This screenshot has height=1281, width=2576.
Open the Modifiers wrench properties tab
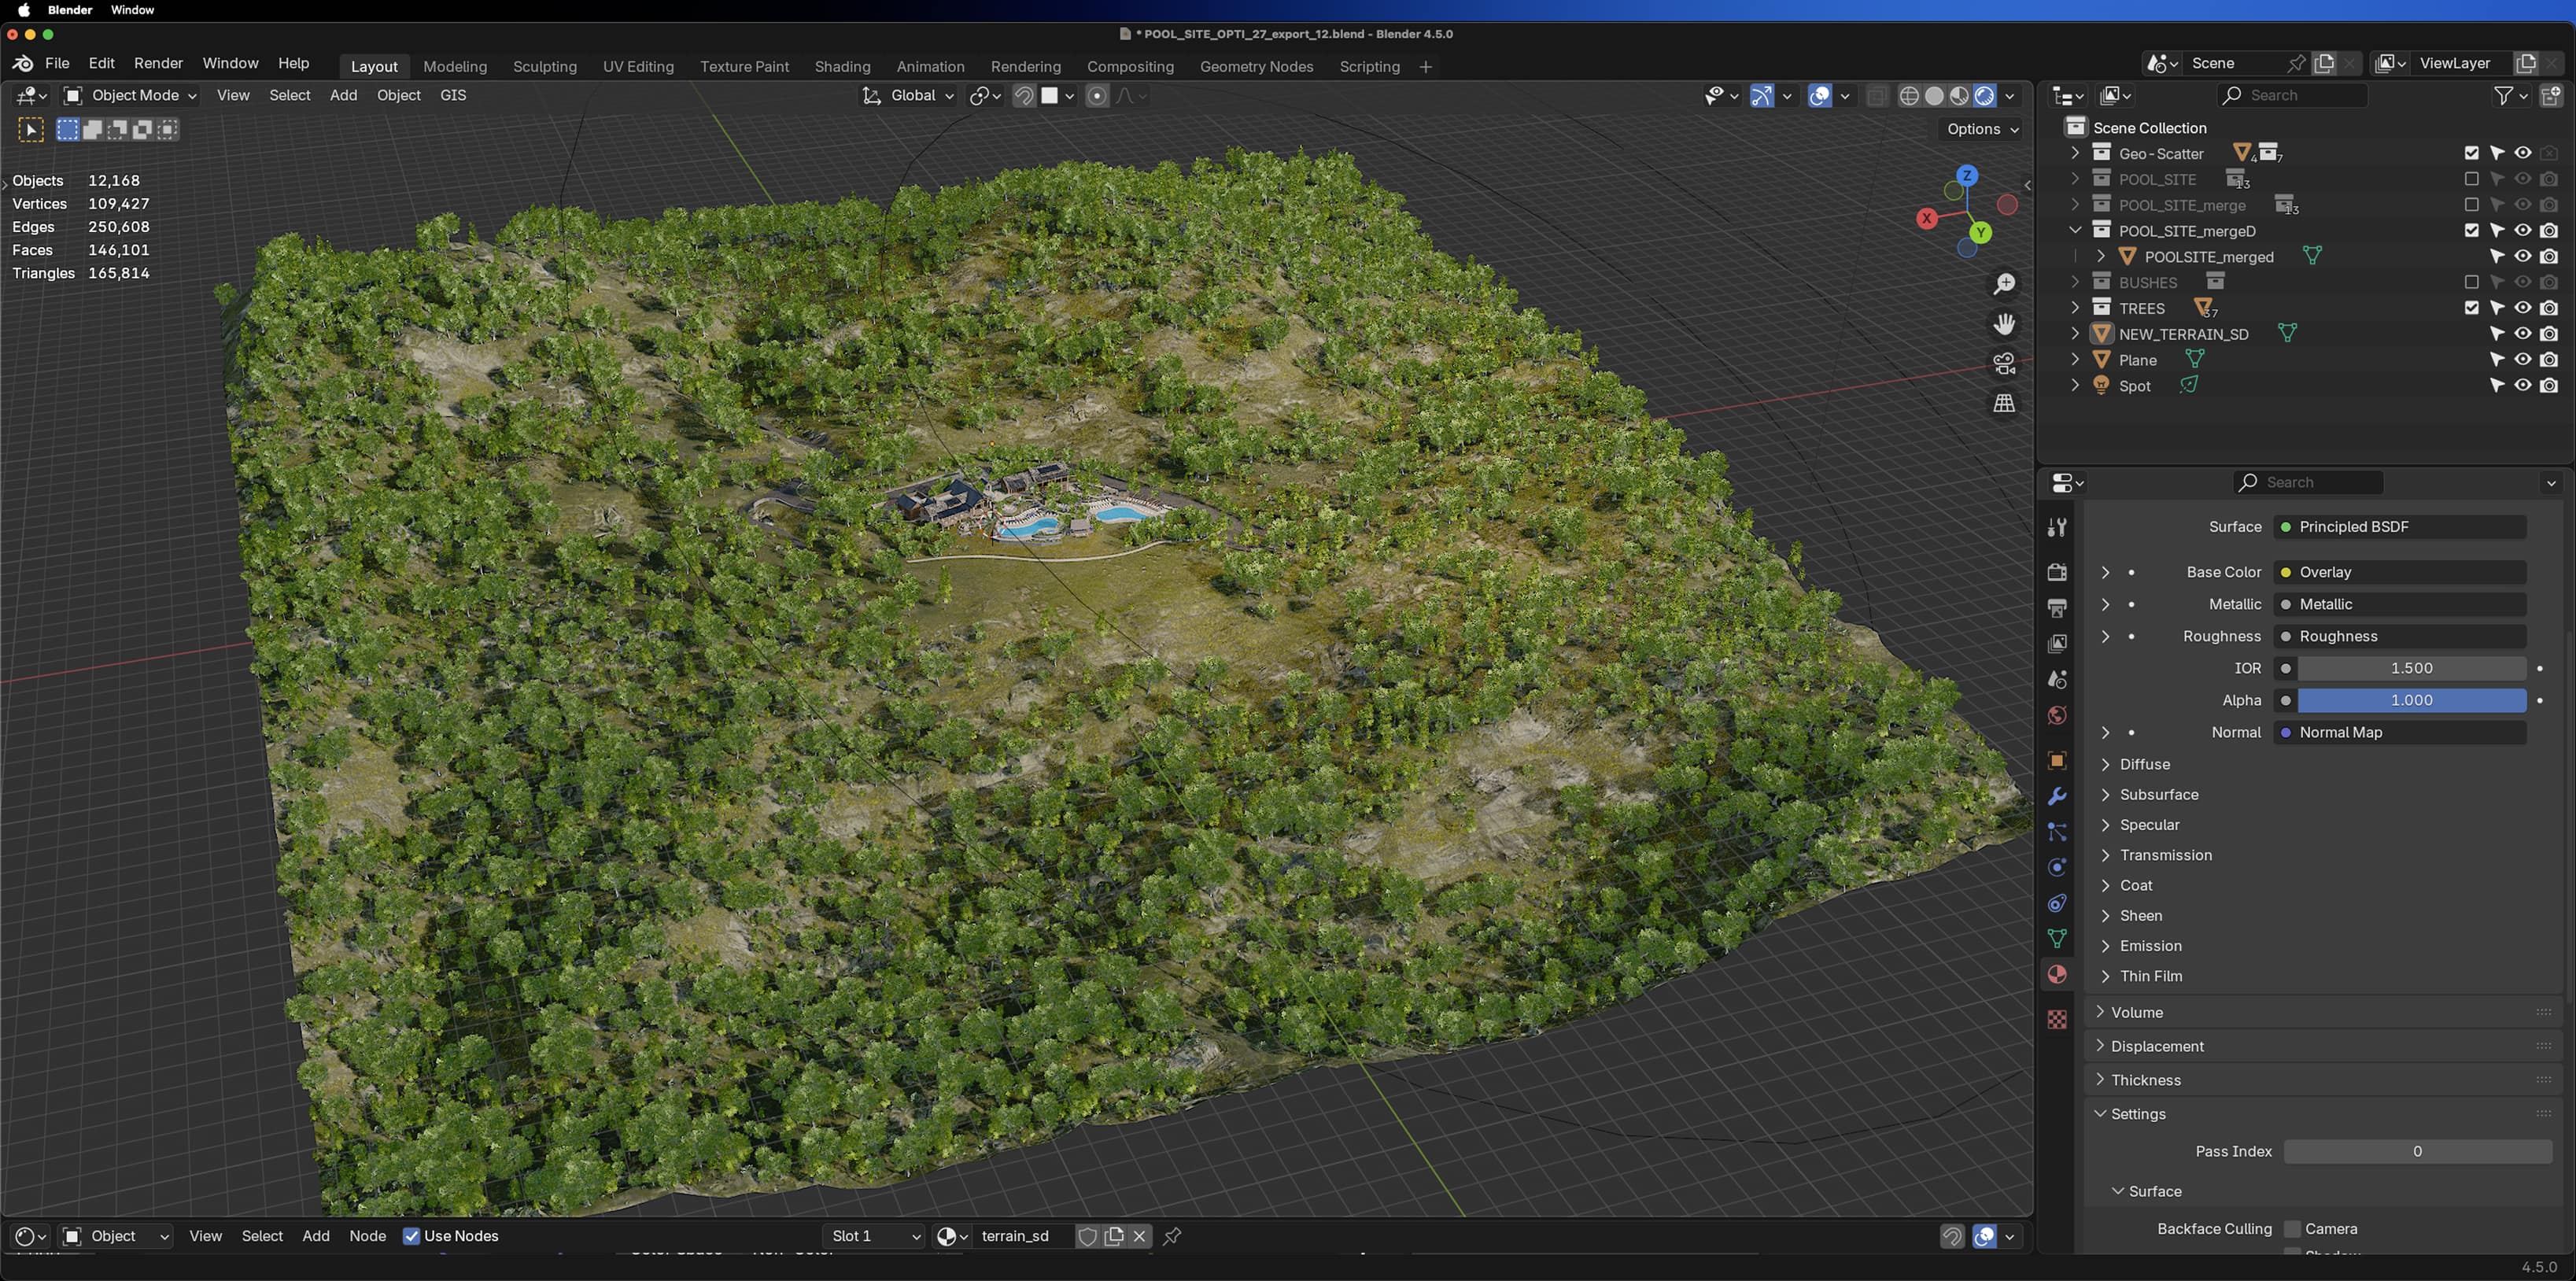[x=2057, y=797]
